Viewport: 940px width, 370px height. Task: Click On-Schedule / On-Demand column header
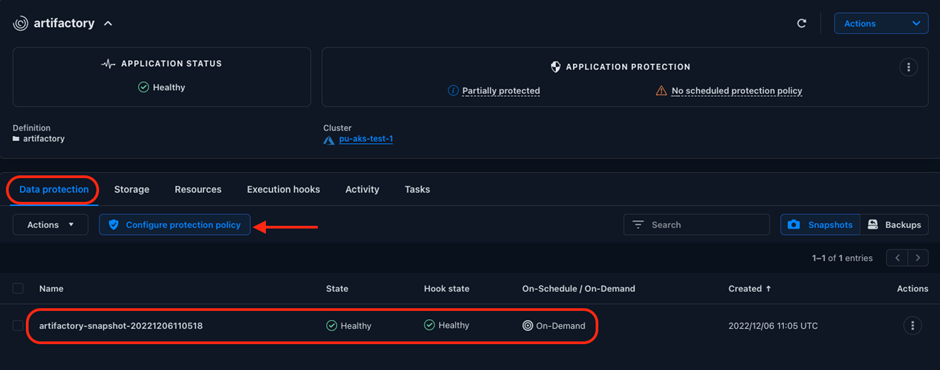[x=579, y=288]
